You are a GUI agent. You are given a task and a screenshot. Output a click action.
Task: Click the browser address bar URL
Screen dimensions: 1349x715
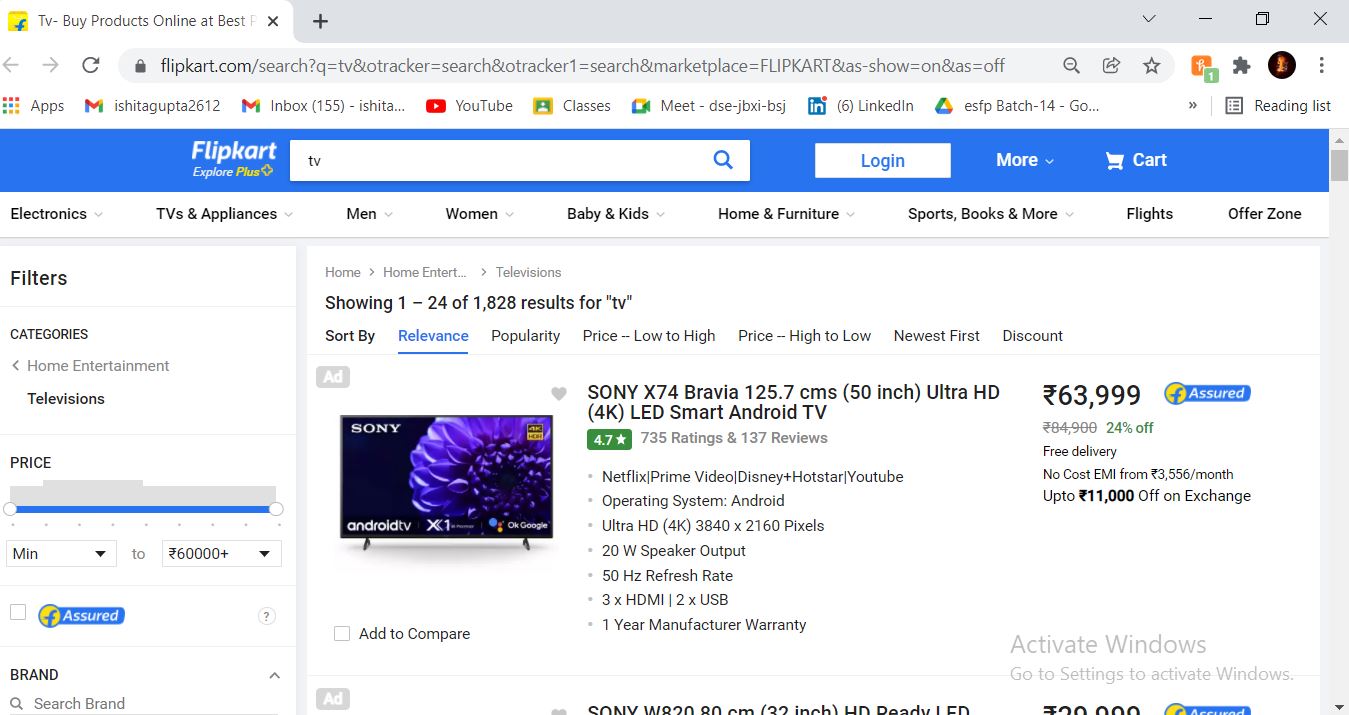(x=582, y=66)
